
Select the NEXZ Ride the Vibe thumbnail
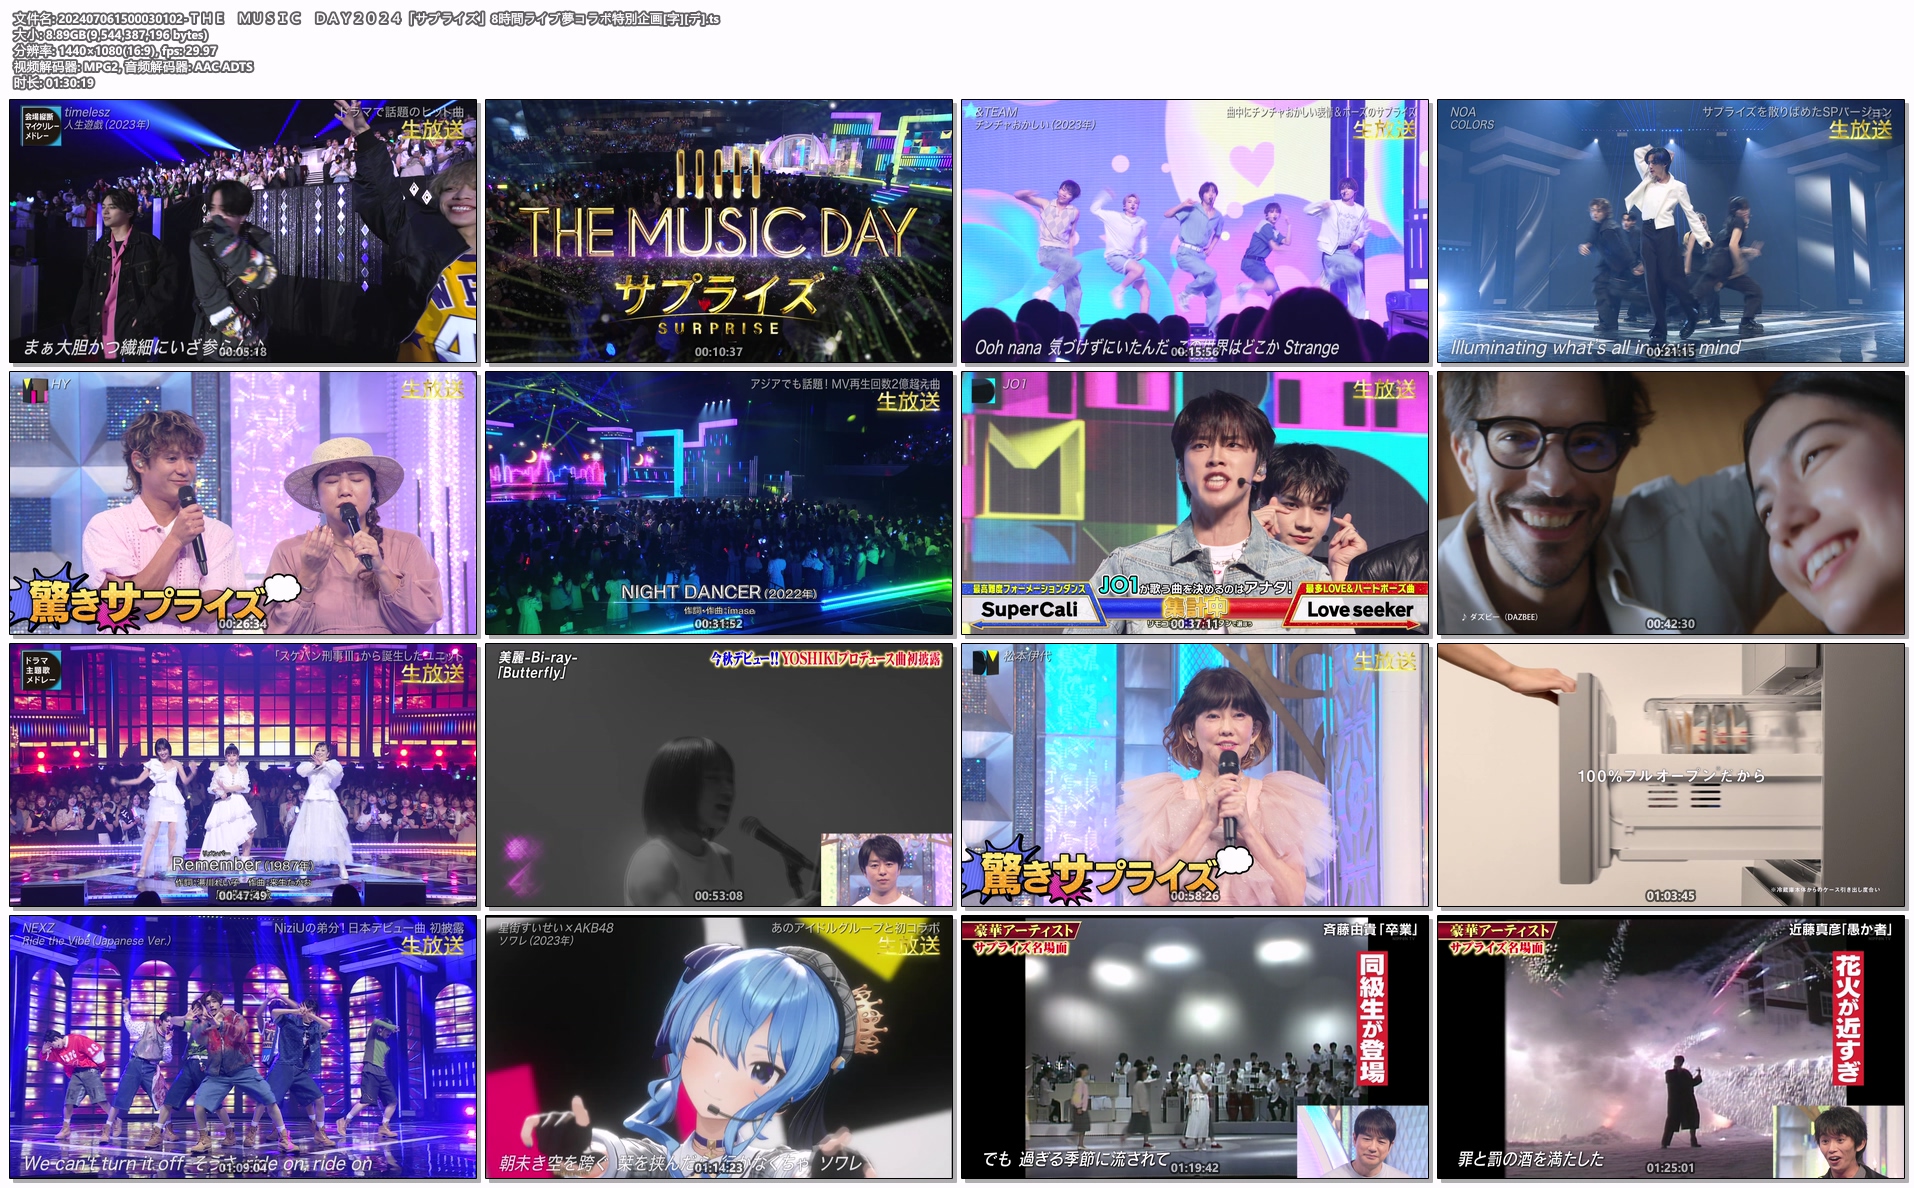[x=243, y=1047]
